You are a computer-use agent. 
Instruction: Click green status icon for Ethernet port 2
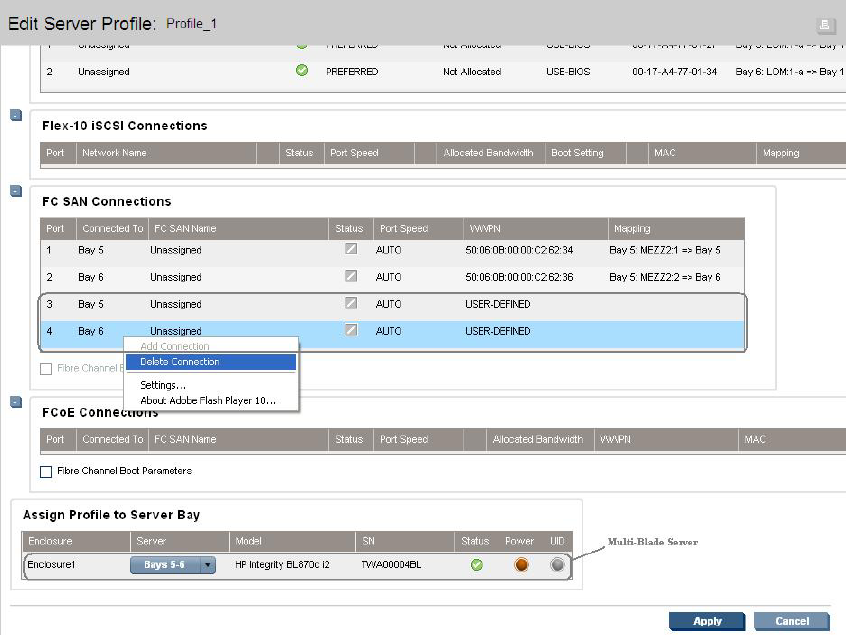pyautogui.click(x=302, y=71)
